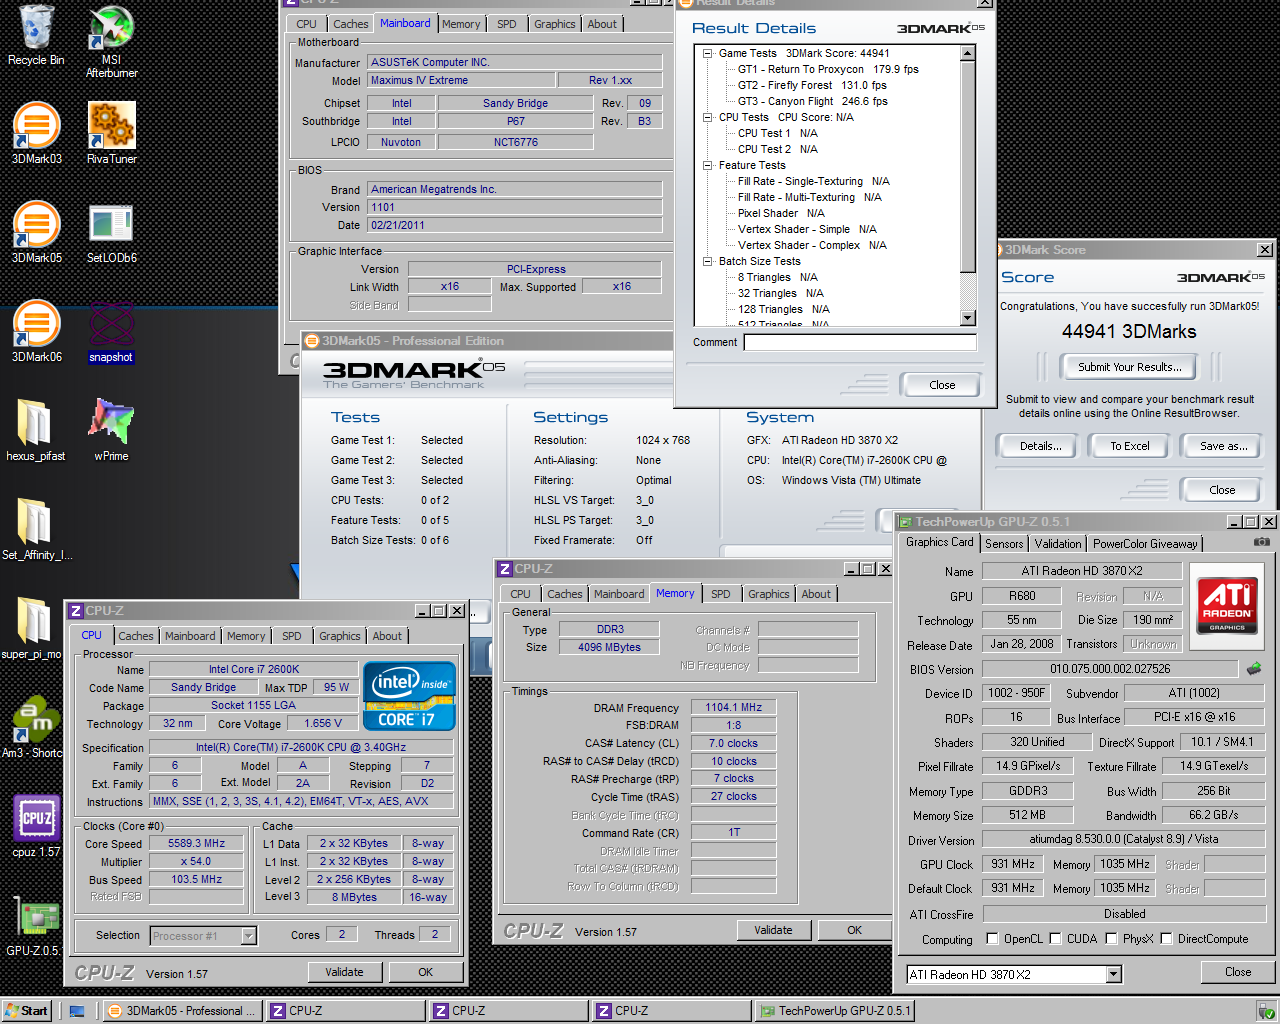The height and width of the screenshot is (1024, 1280).
Task: Open the GPU selection dropdown in GPU-Z
Action: coord(1114,974)
